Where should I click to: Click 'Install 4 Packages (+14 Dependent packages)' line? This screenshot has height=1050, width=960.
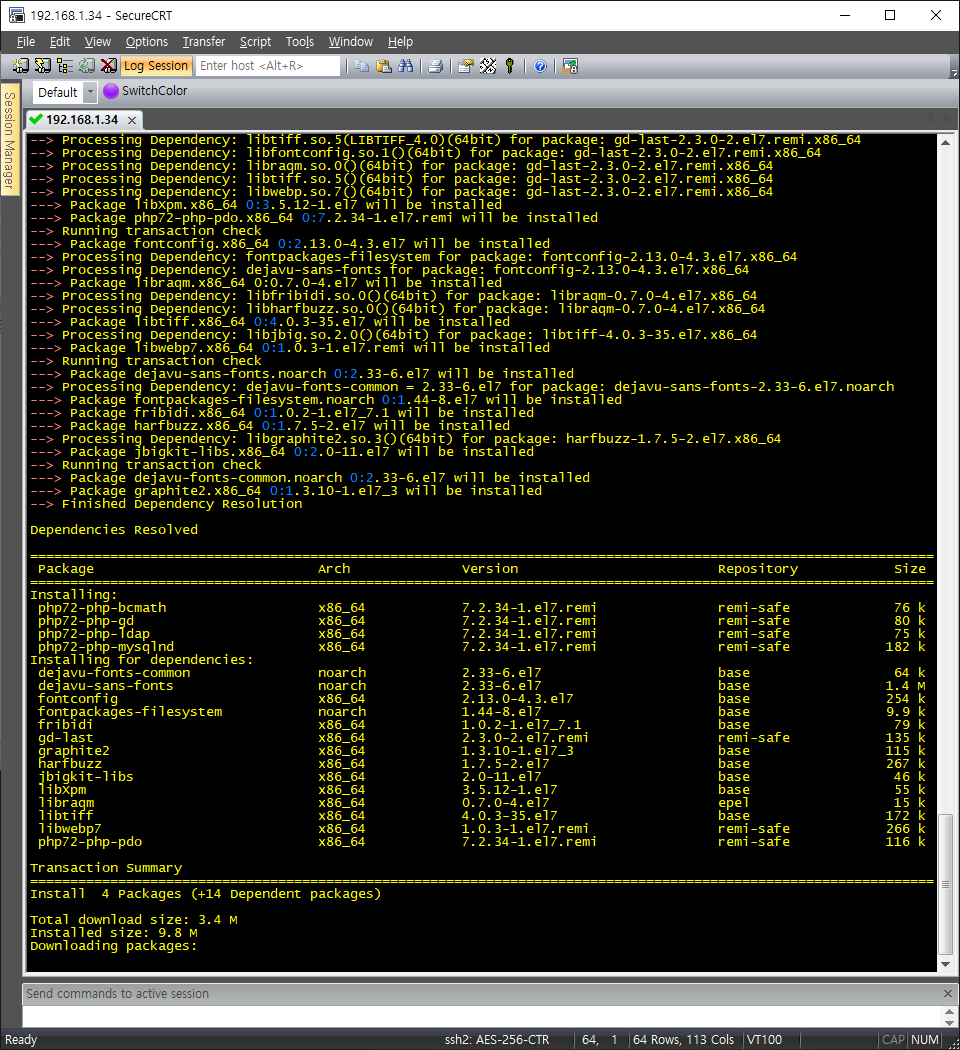[x=206, y=894]
